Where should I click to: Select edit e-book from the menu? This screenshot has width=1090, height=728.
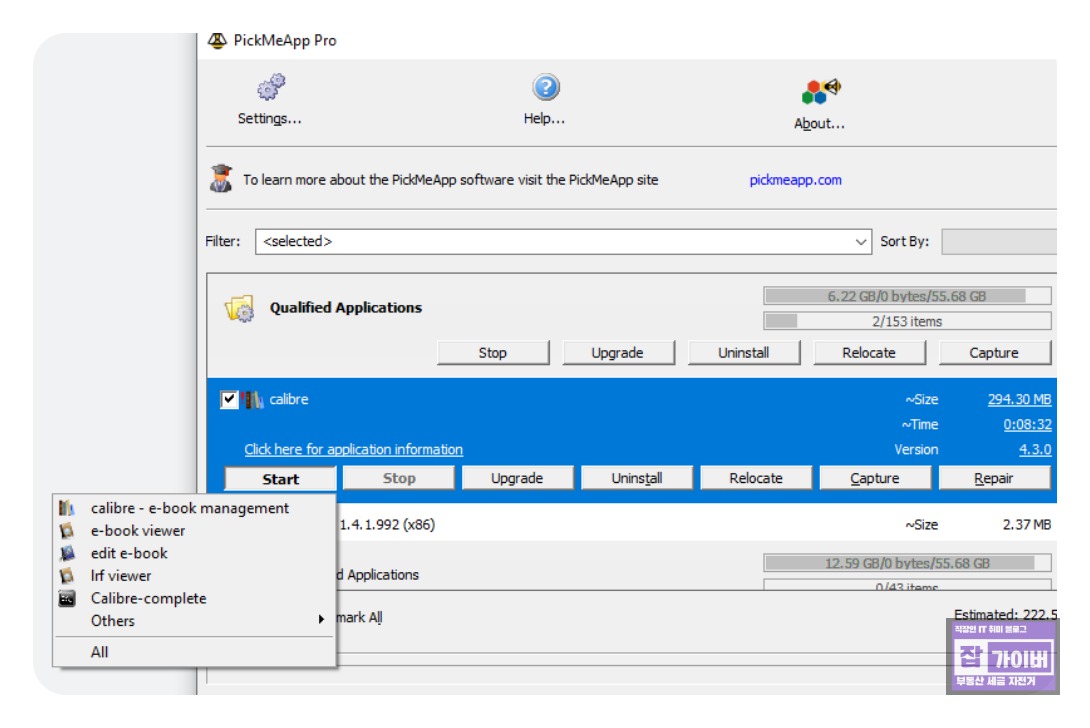pos(194,553)
